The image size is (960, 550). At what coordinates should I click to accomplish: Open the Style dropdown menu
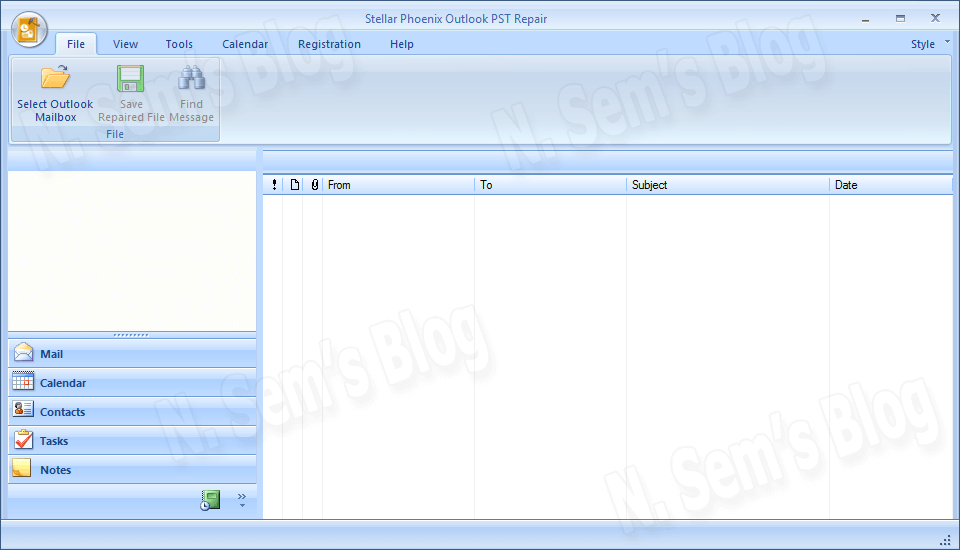pyautogui.click(x=929, y=44)
